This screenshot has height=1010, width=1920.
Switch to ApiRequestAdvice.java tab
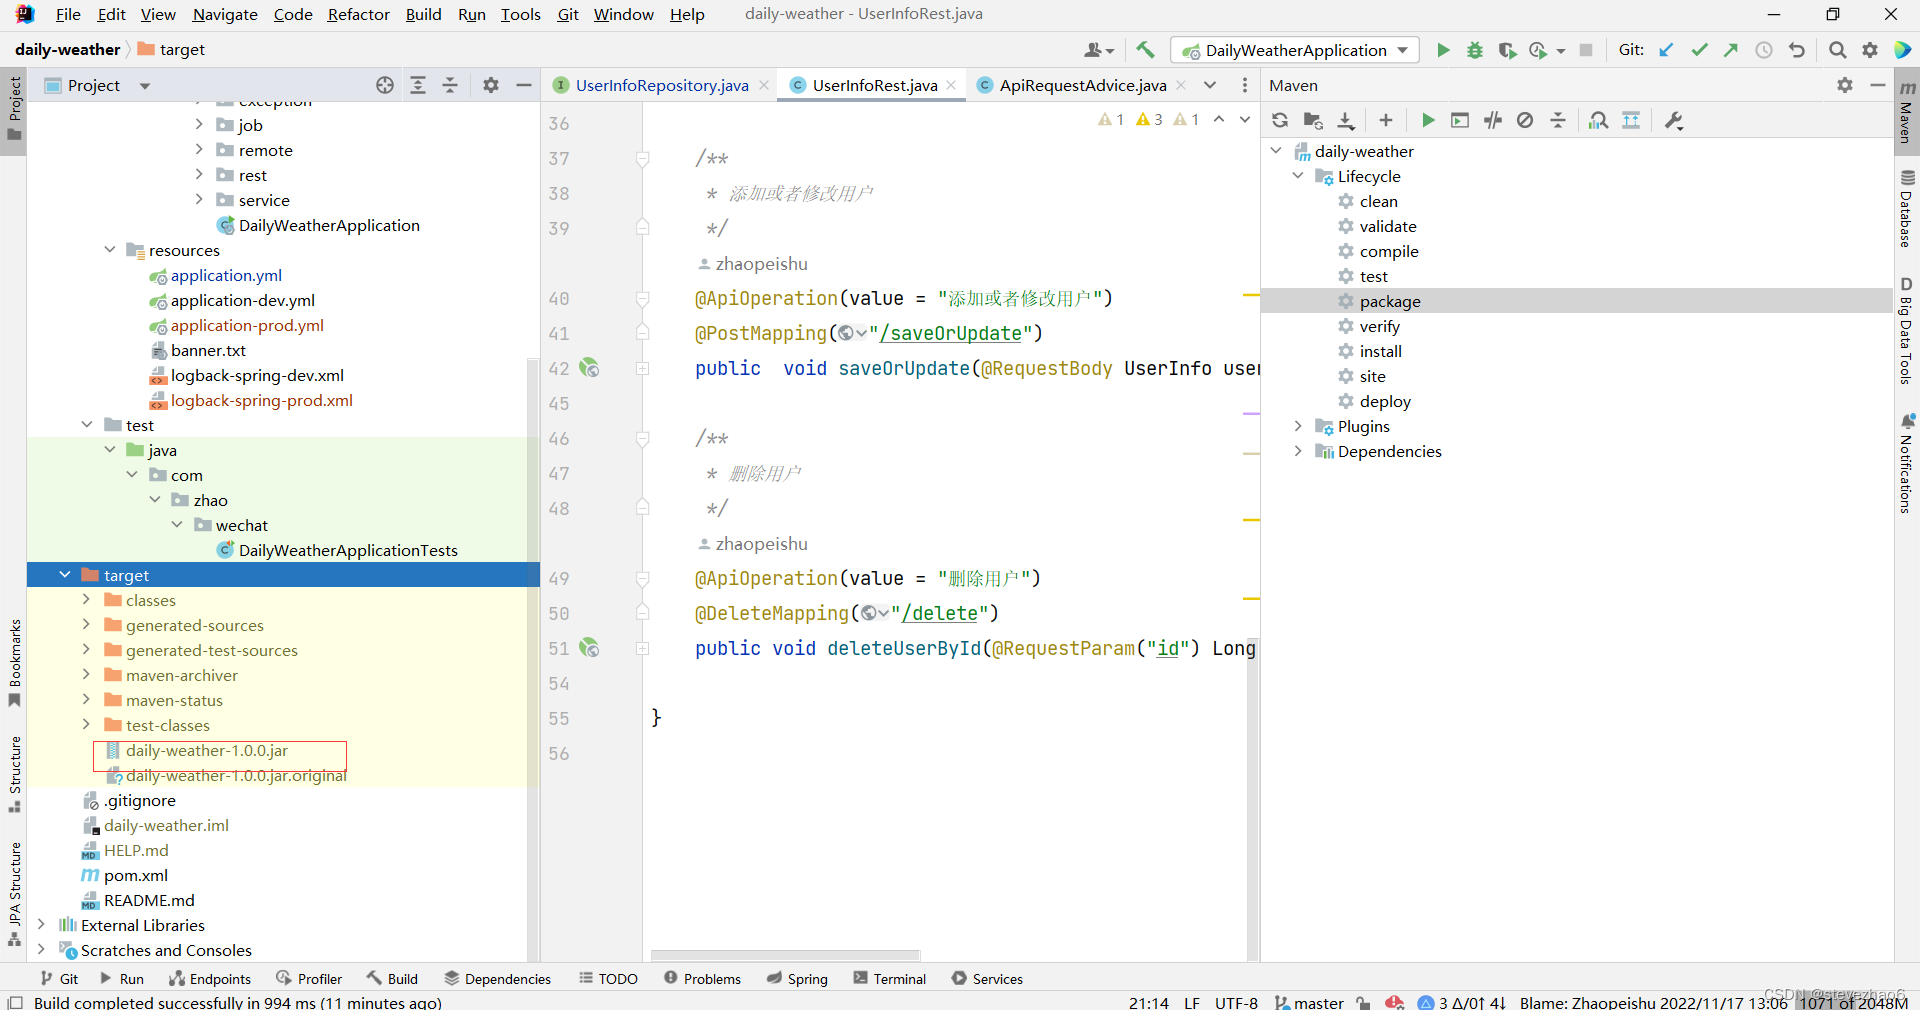[1082, 85]
